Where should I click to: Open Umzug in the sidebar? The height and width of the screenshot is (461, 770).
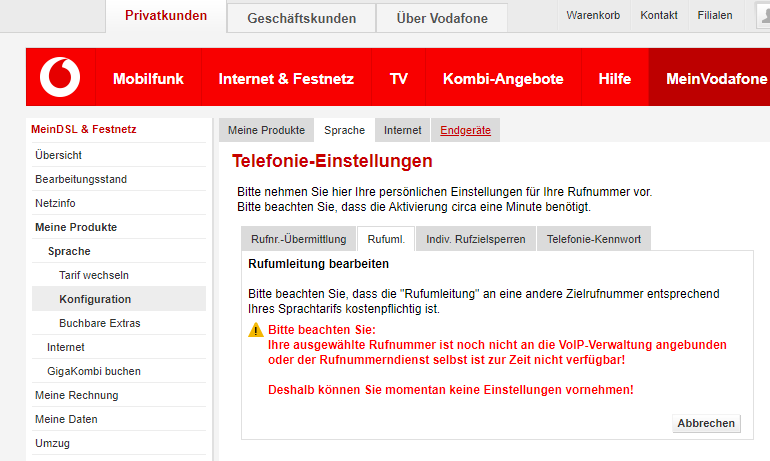(x=119, y=443)
